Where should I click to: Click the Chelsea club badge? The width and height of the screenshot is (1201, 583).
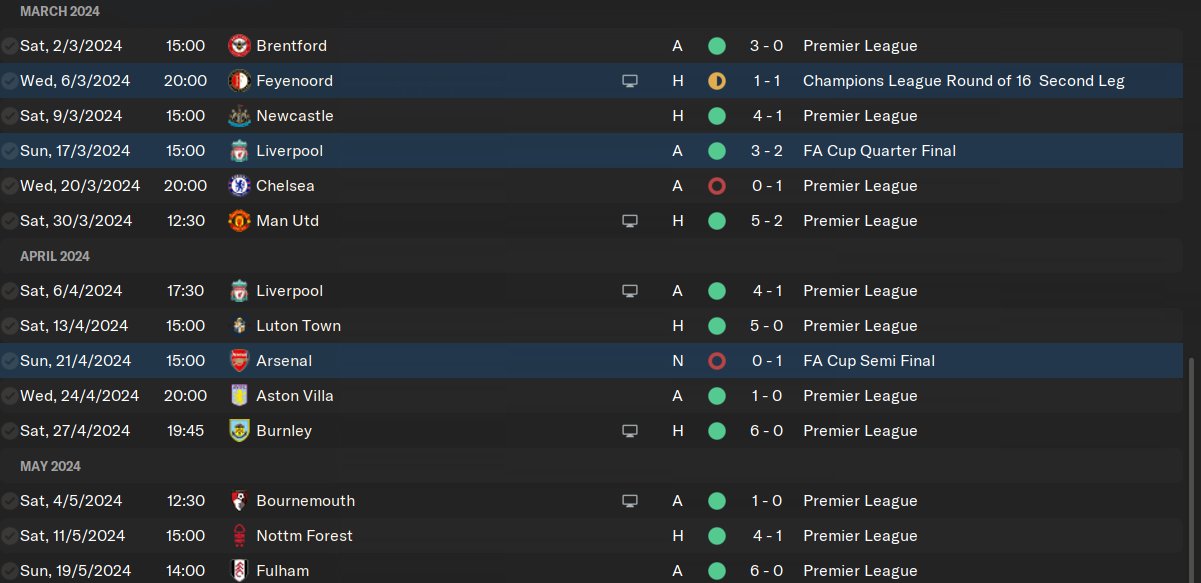(x=239, y=186)
